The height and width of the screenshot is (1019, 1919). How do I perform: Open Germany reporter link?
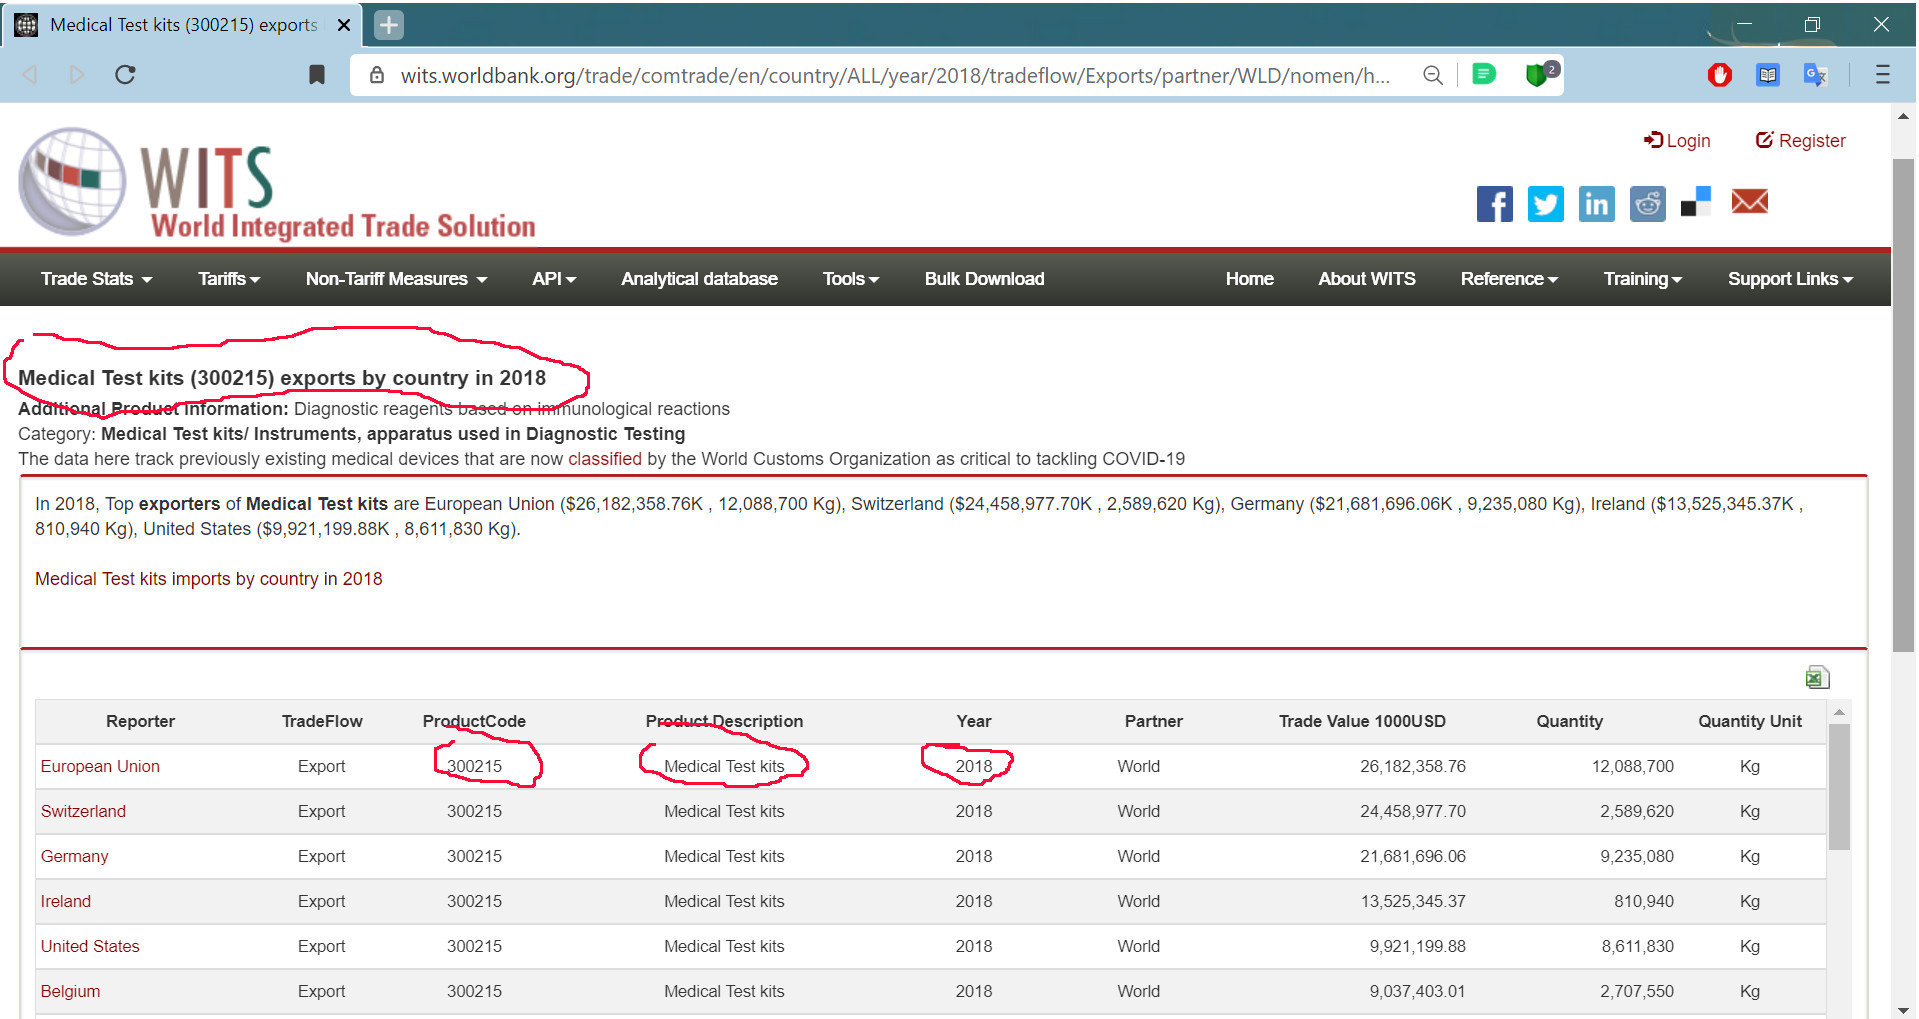pos(74,856)
